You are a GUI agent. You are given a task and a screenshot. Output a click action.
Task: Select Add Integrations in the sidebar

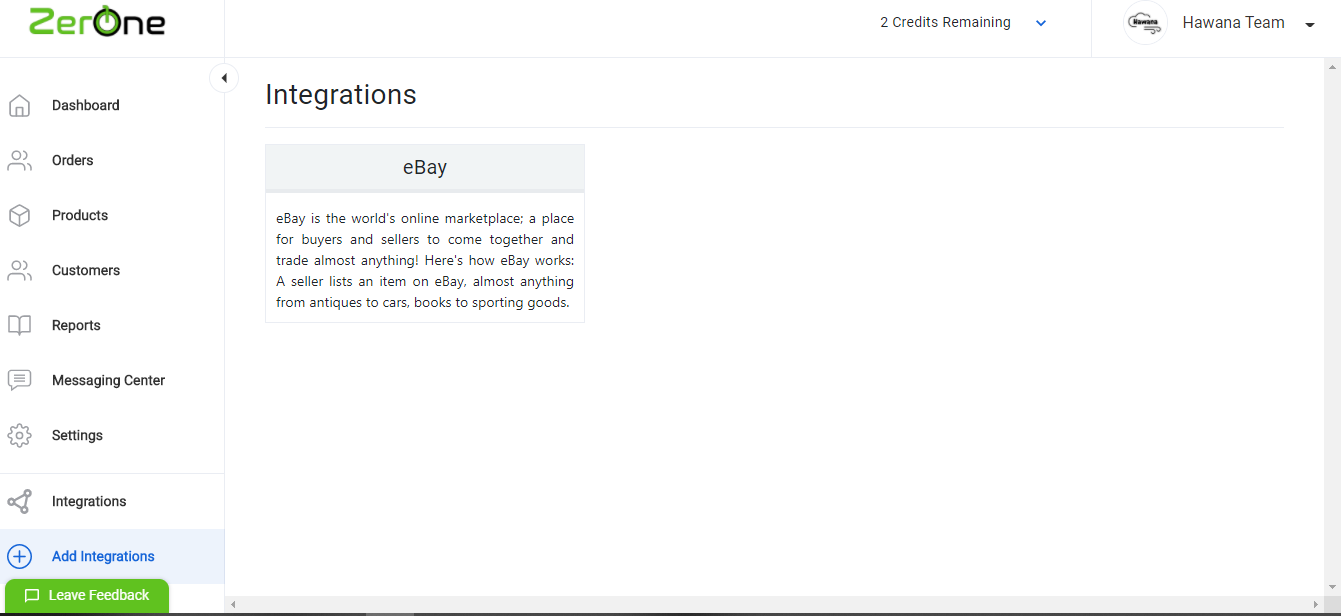click(112, 556)
